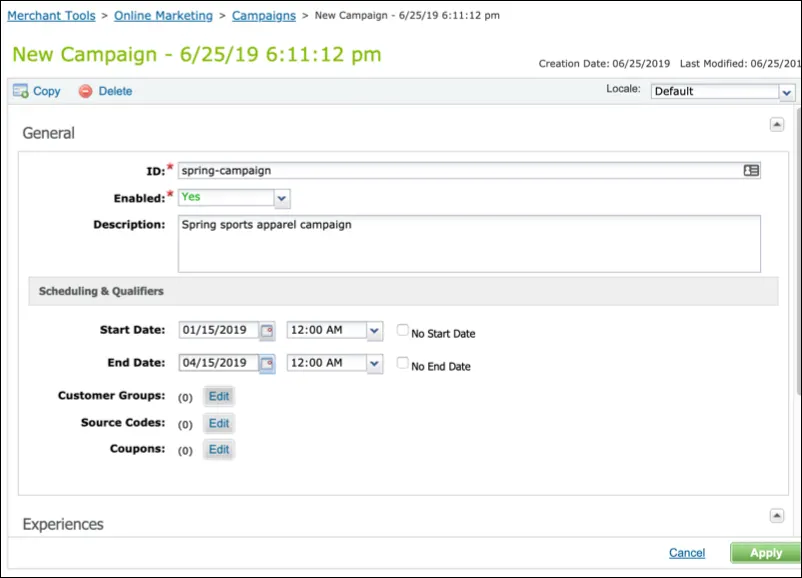Viewport: 802px width, 578px height.
Task: Go to Merchant Tools breadcrumb
Action: point(51,16)
